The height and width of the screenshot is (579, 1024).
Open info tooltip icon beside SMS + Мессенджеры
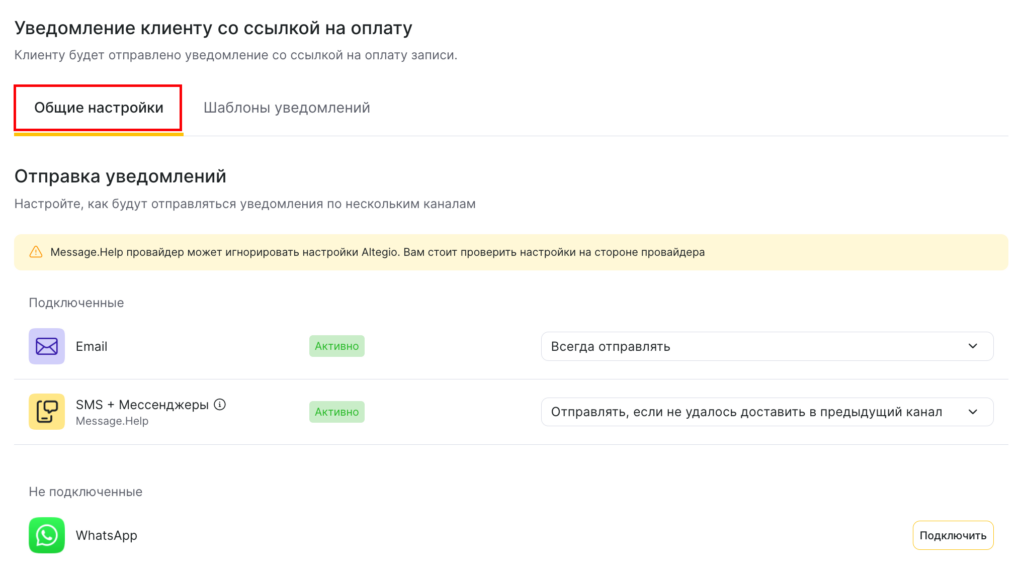click(x=220, y=405)
